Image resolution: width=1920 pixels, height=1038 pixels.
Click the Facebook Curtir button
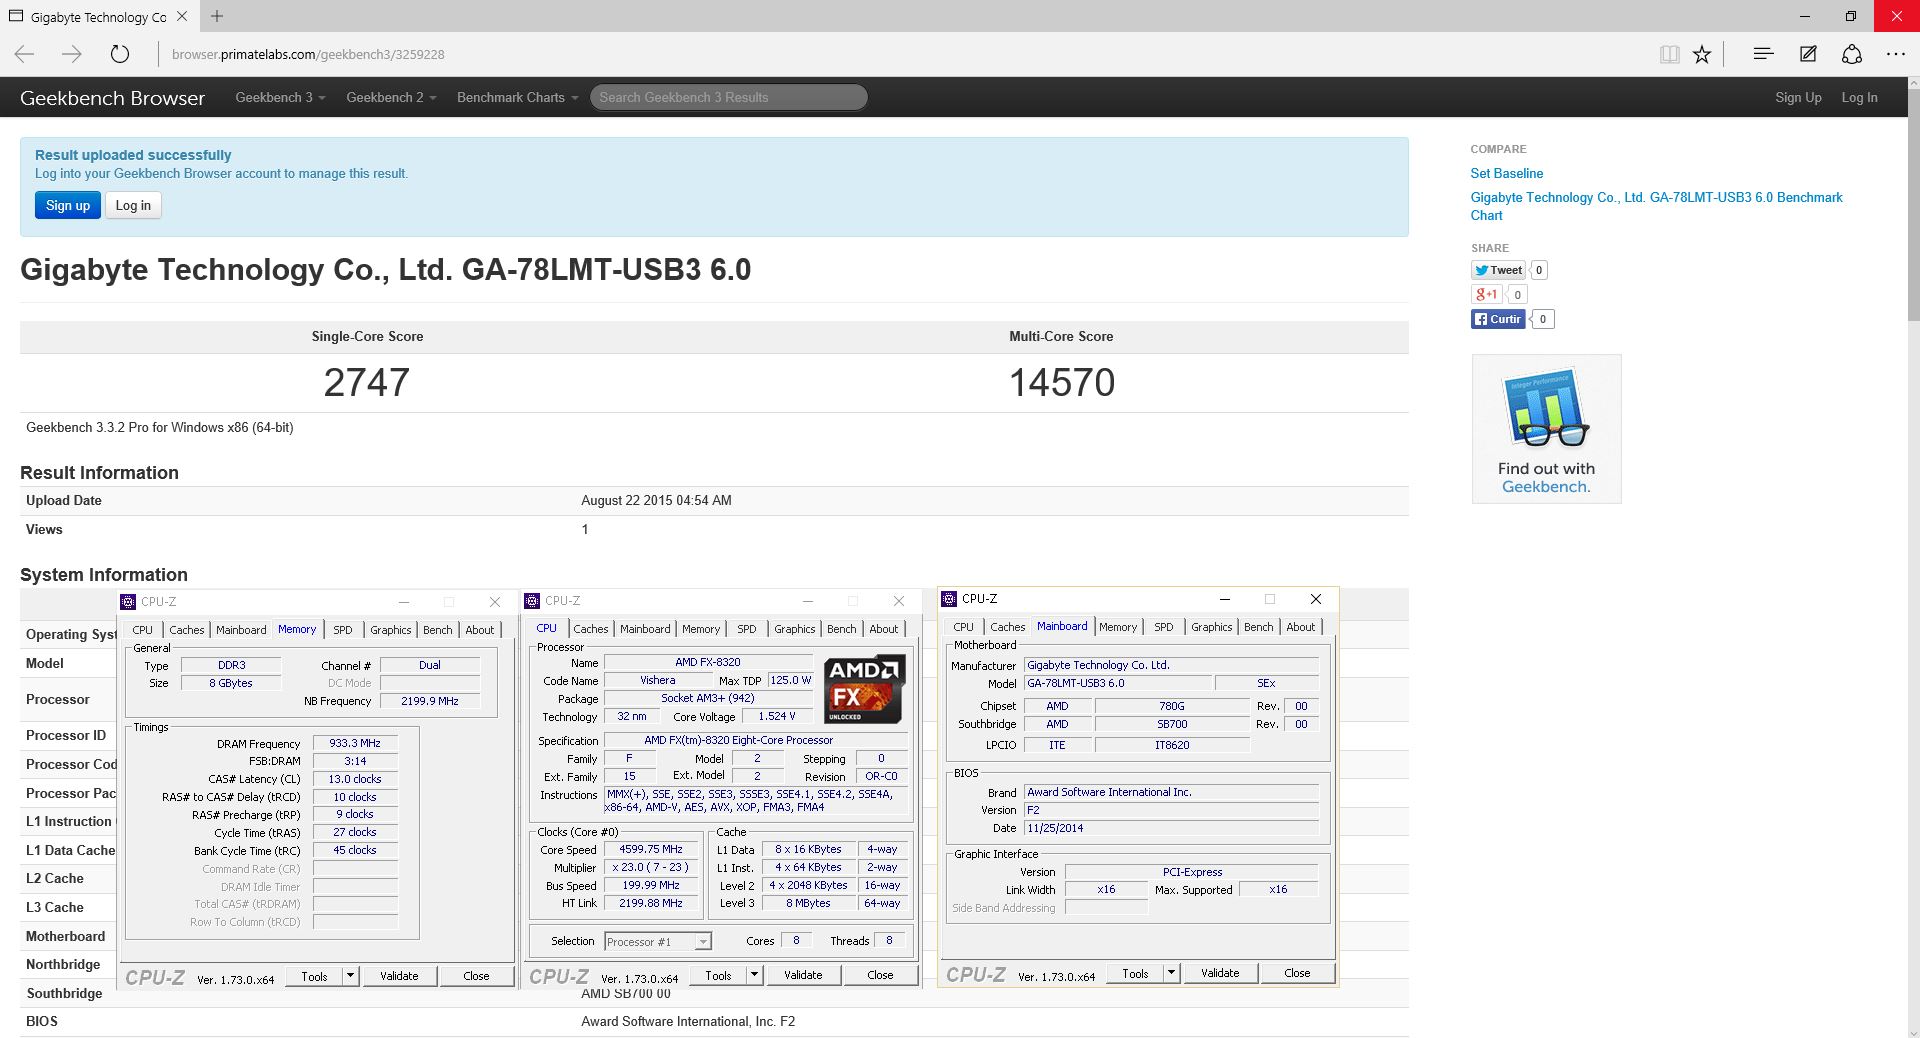[x=1498, y=319]
